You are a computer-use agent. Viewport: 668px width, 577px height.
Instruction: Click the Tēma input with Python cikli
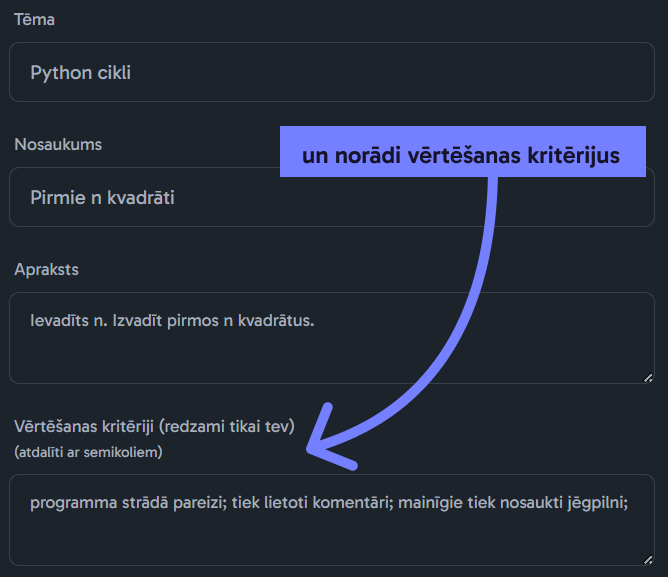[331, 72]
